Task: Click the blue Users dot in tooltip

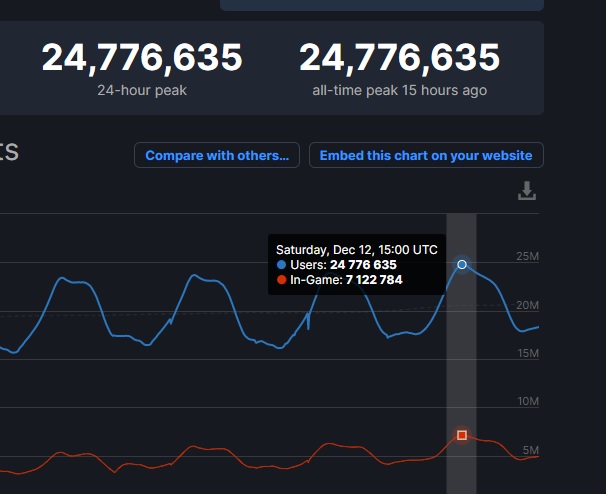Action: coord(282,265)
